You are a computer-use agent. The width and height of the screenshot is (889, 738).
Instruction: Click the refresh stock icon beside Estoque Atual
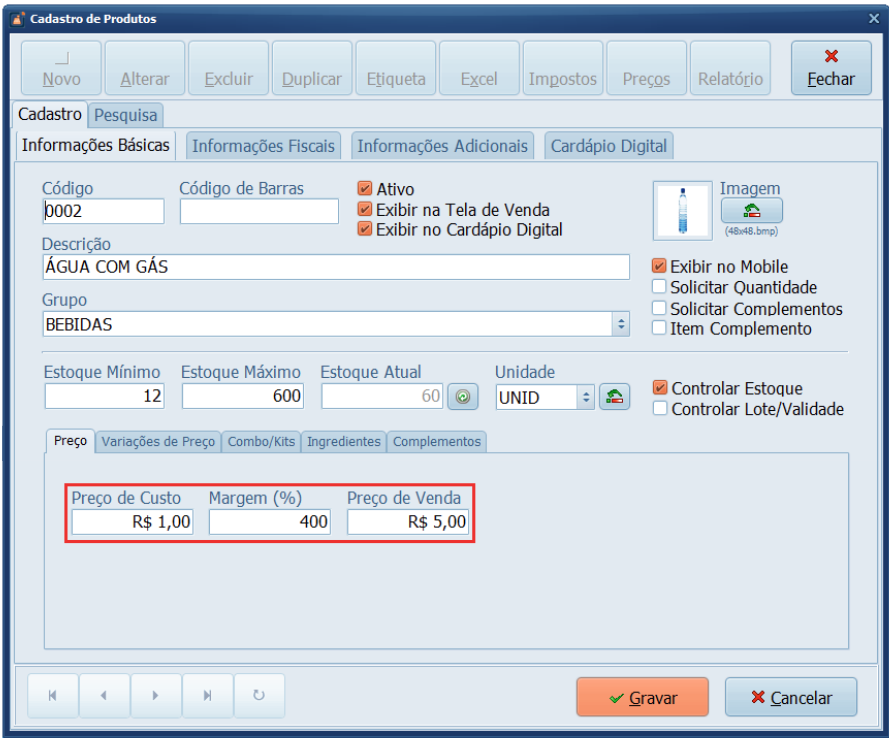463,397
